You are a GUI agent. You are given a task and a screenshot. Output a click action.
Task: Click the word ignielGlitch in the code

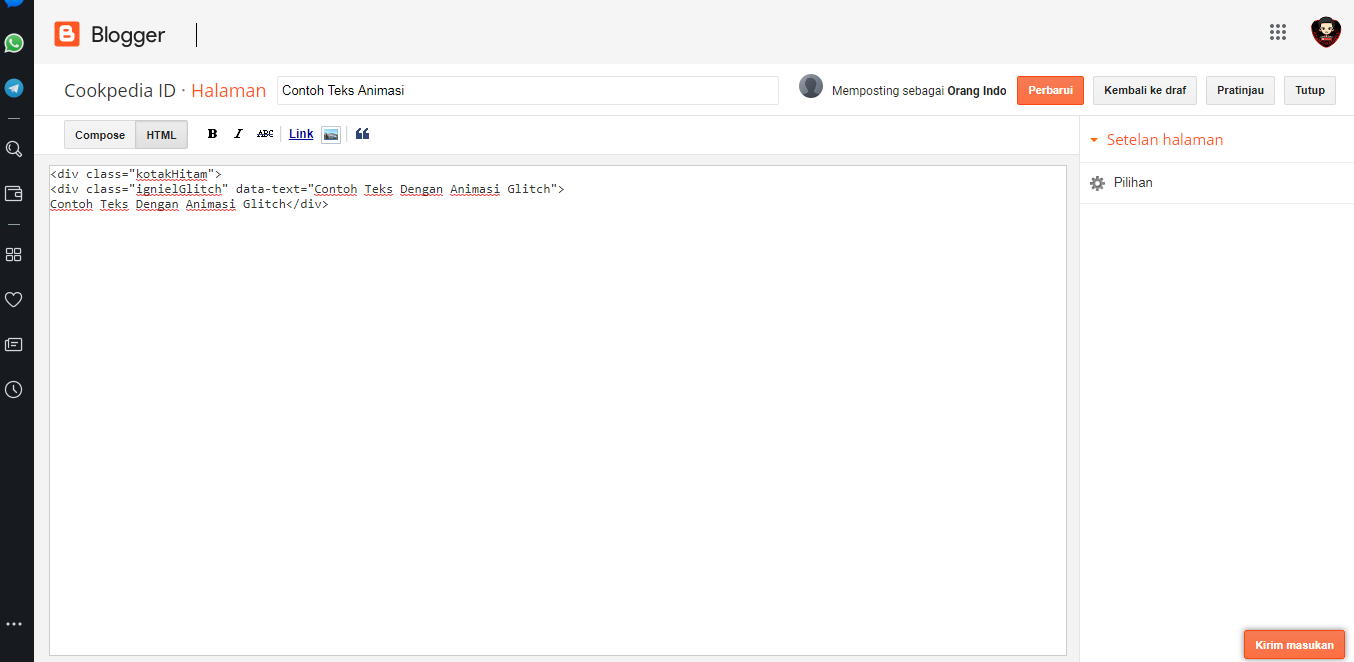coord(179,189)
